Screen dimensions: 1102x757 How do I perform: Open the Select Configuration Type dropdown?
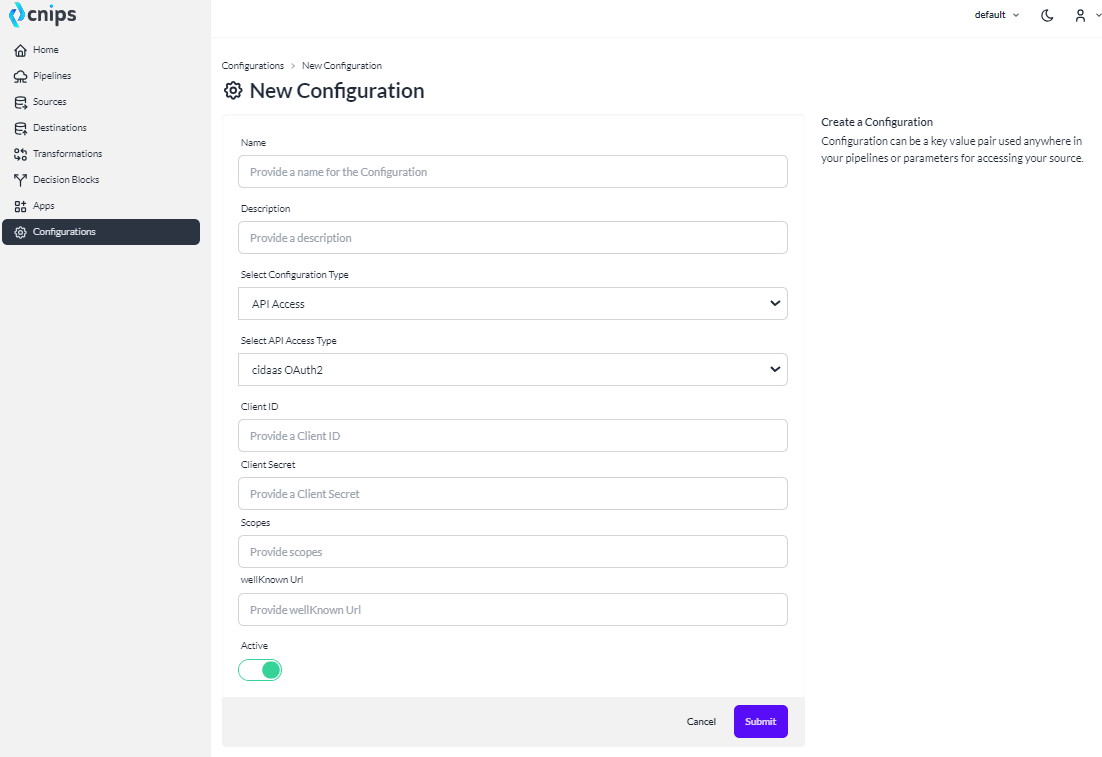tap(512, 304)
